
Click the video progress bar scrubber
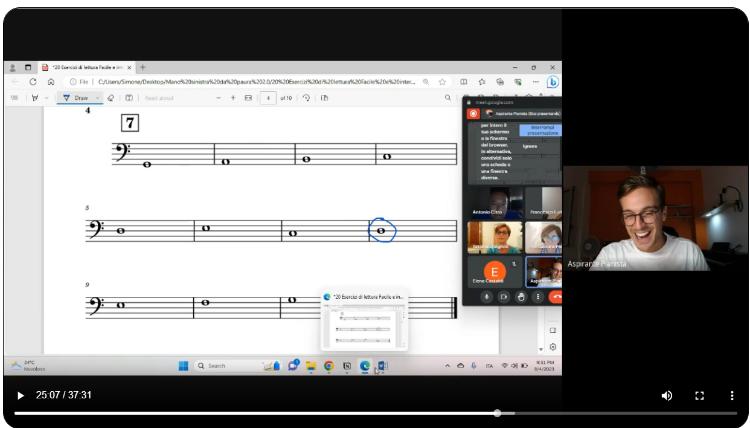(x=497, y=412)
